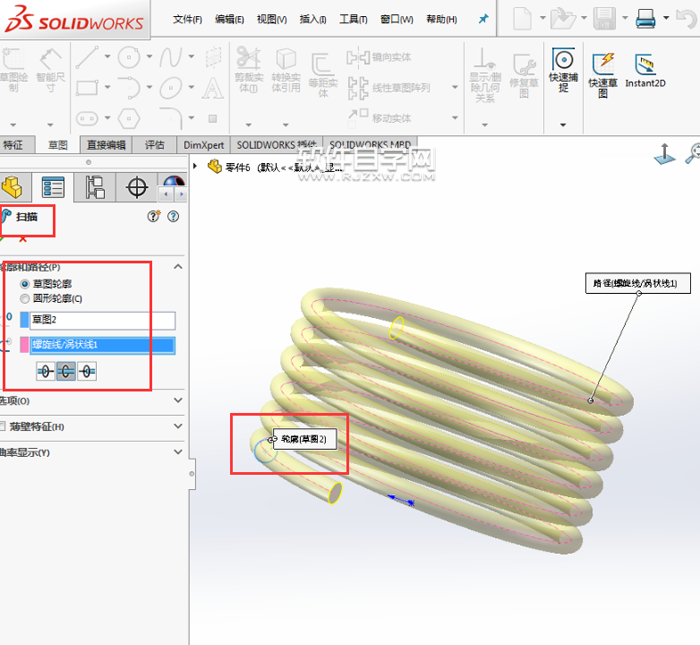Switch to the 评估 evaluate tab
The height and width of the screenshot is (645, 700).
154,145
